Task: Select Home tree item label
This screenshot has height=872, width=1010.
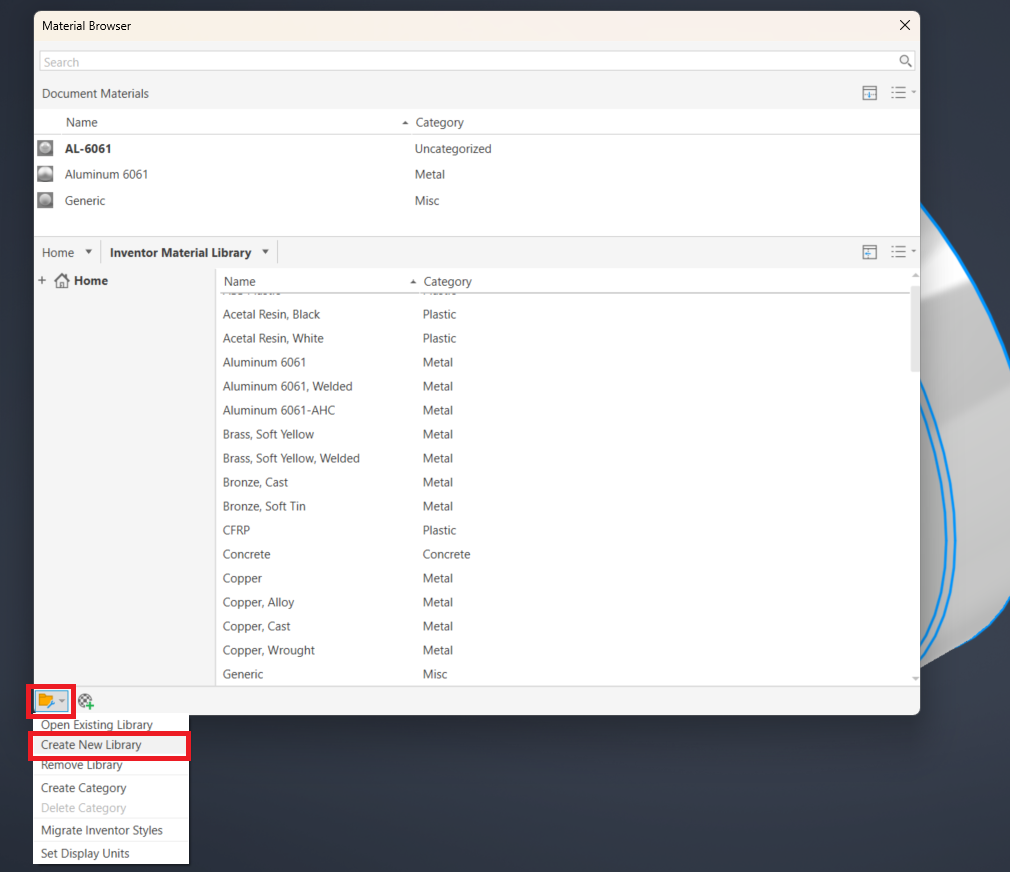Action: tap(91, 280)
